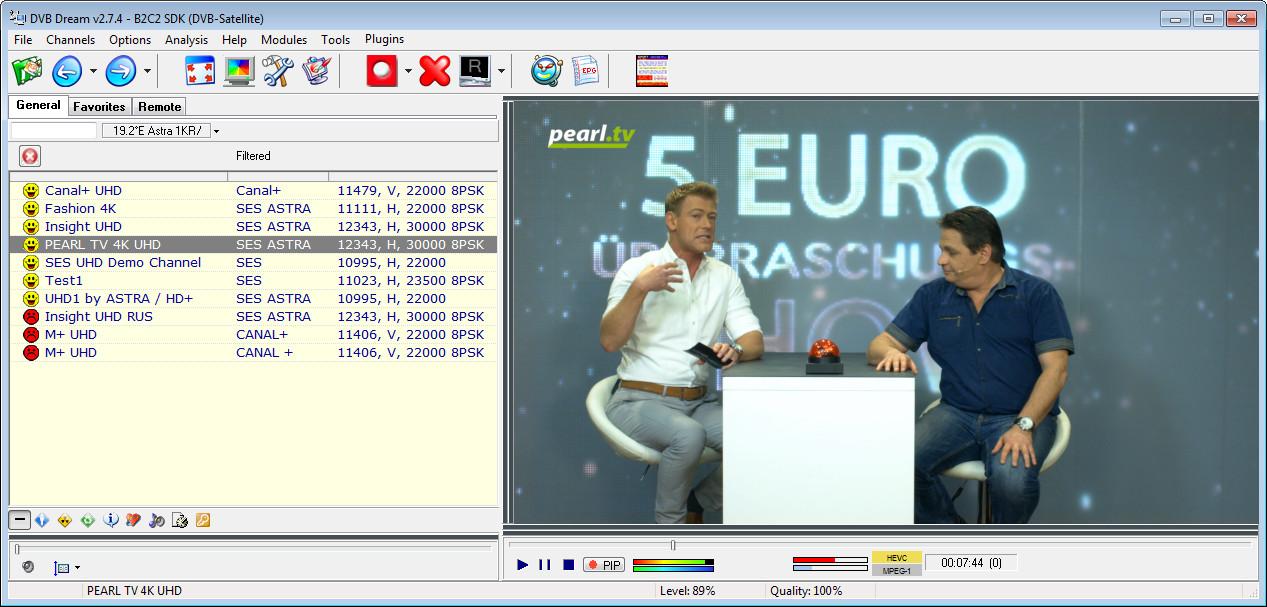This screenshot has width=1267, height=607.
Task: Stop the video playback
Action: point(568,565)
